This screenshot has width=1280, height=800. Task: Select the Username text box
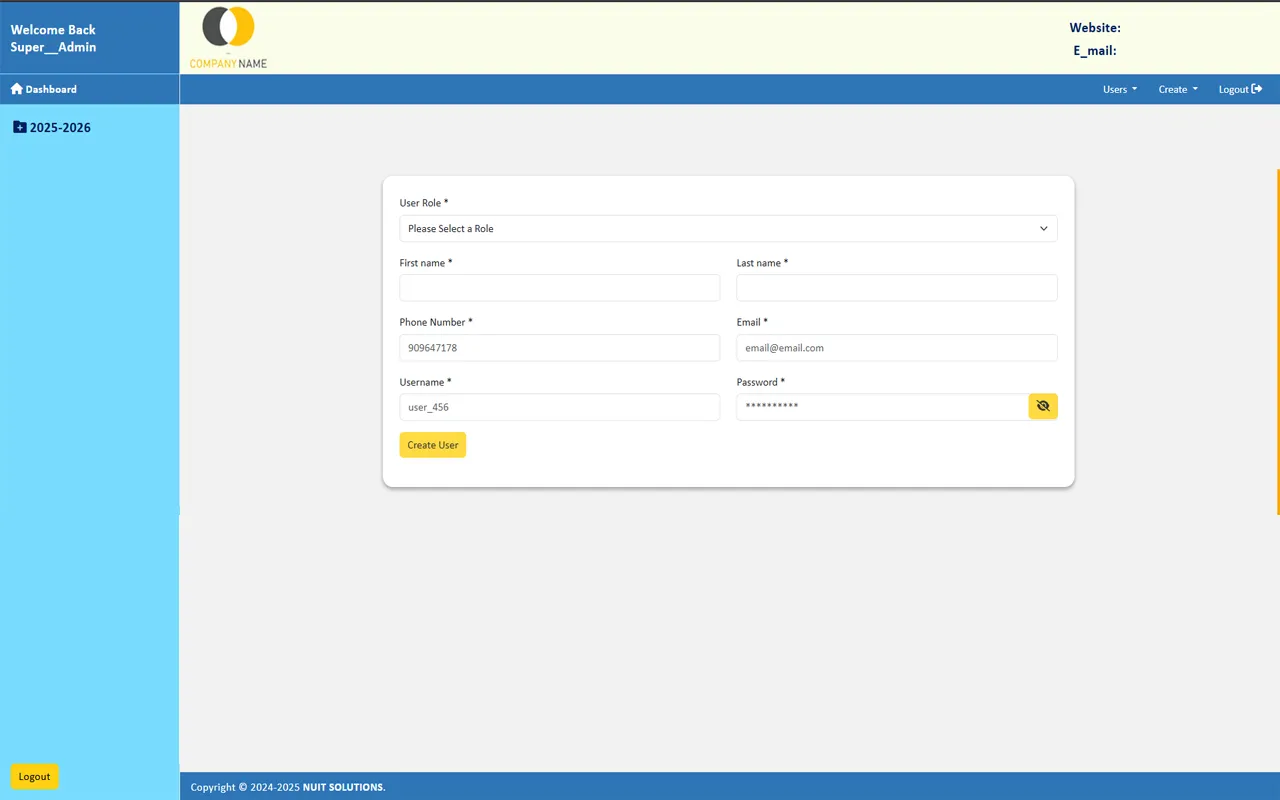click(x=559, y=407)
